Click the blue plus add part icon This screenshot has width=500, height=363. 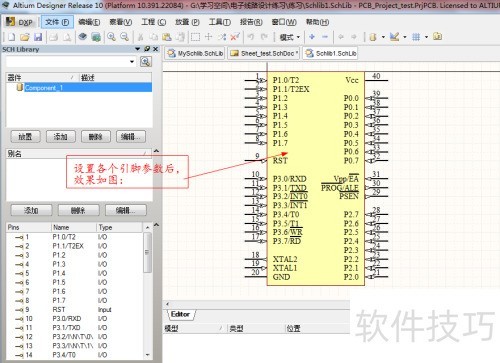tap(312, 37)
